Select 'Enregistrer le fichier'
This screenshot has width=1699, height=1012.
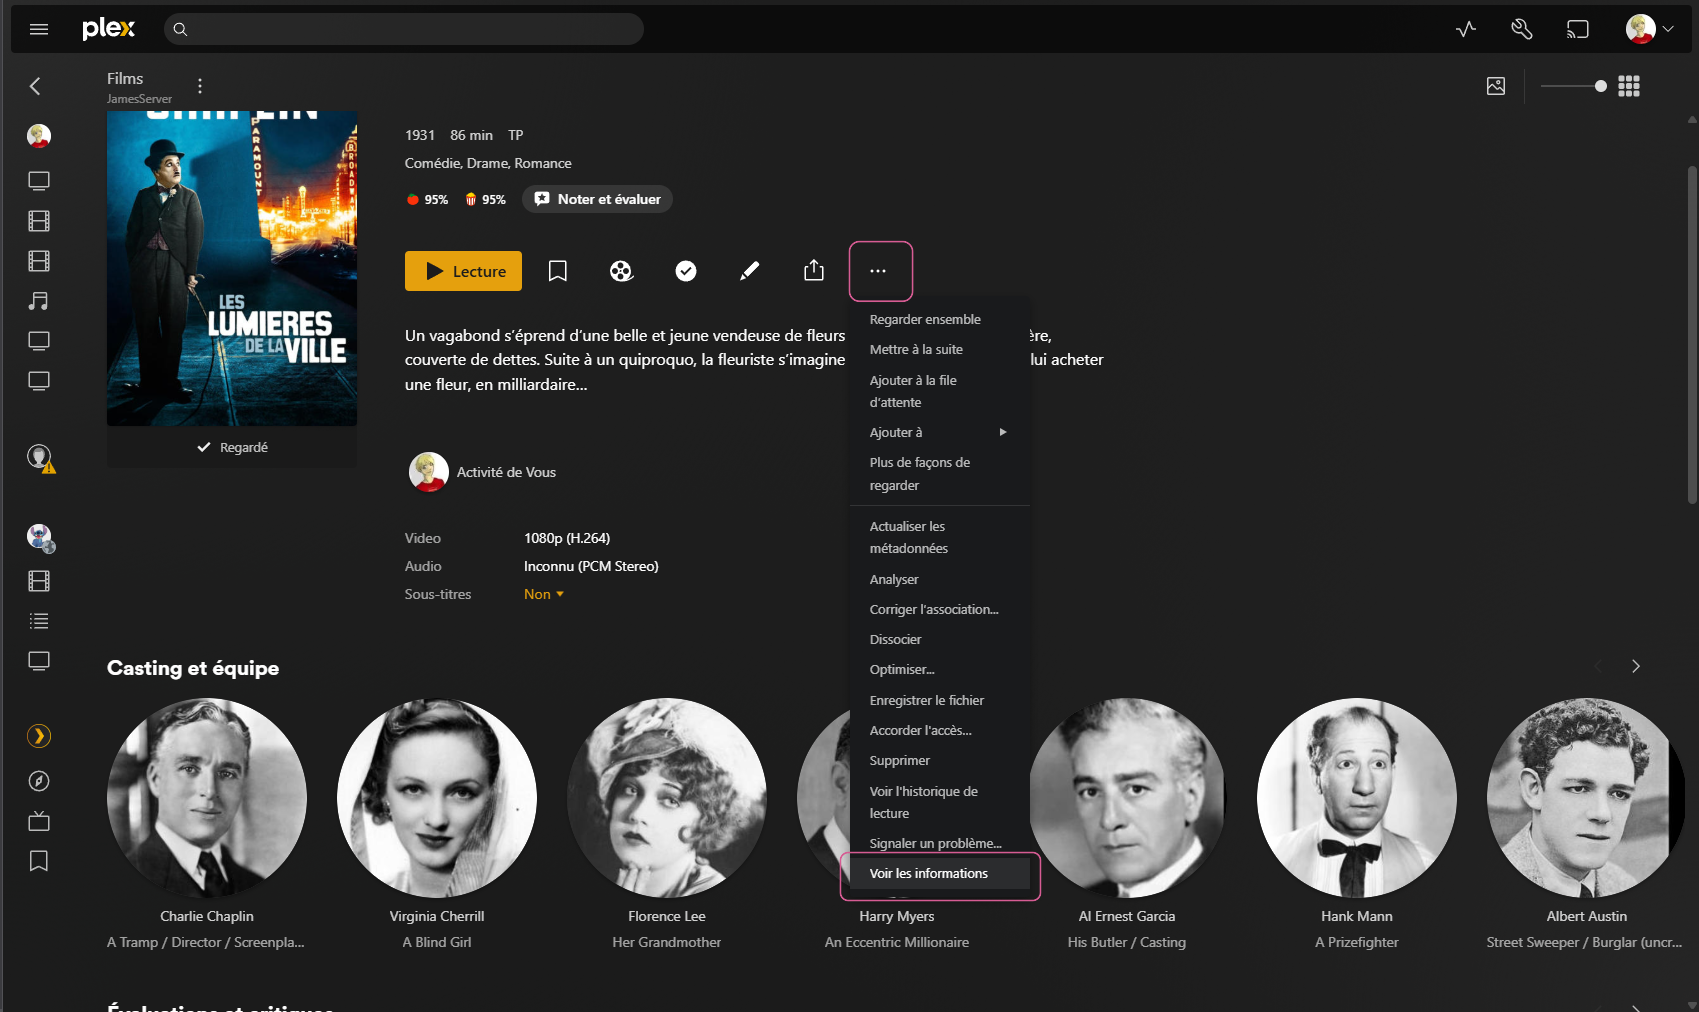pyautogui.click(x=940, y=700)
